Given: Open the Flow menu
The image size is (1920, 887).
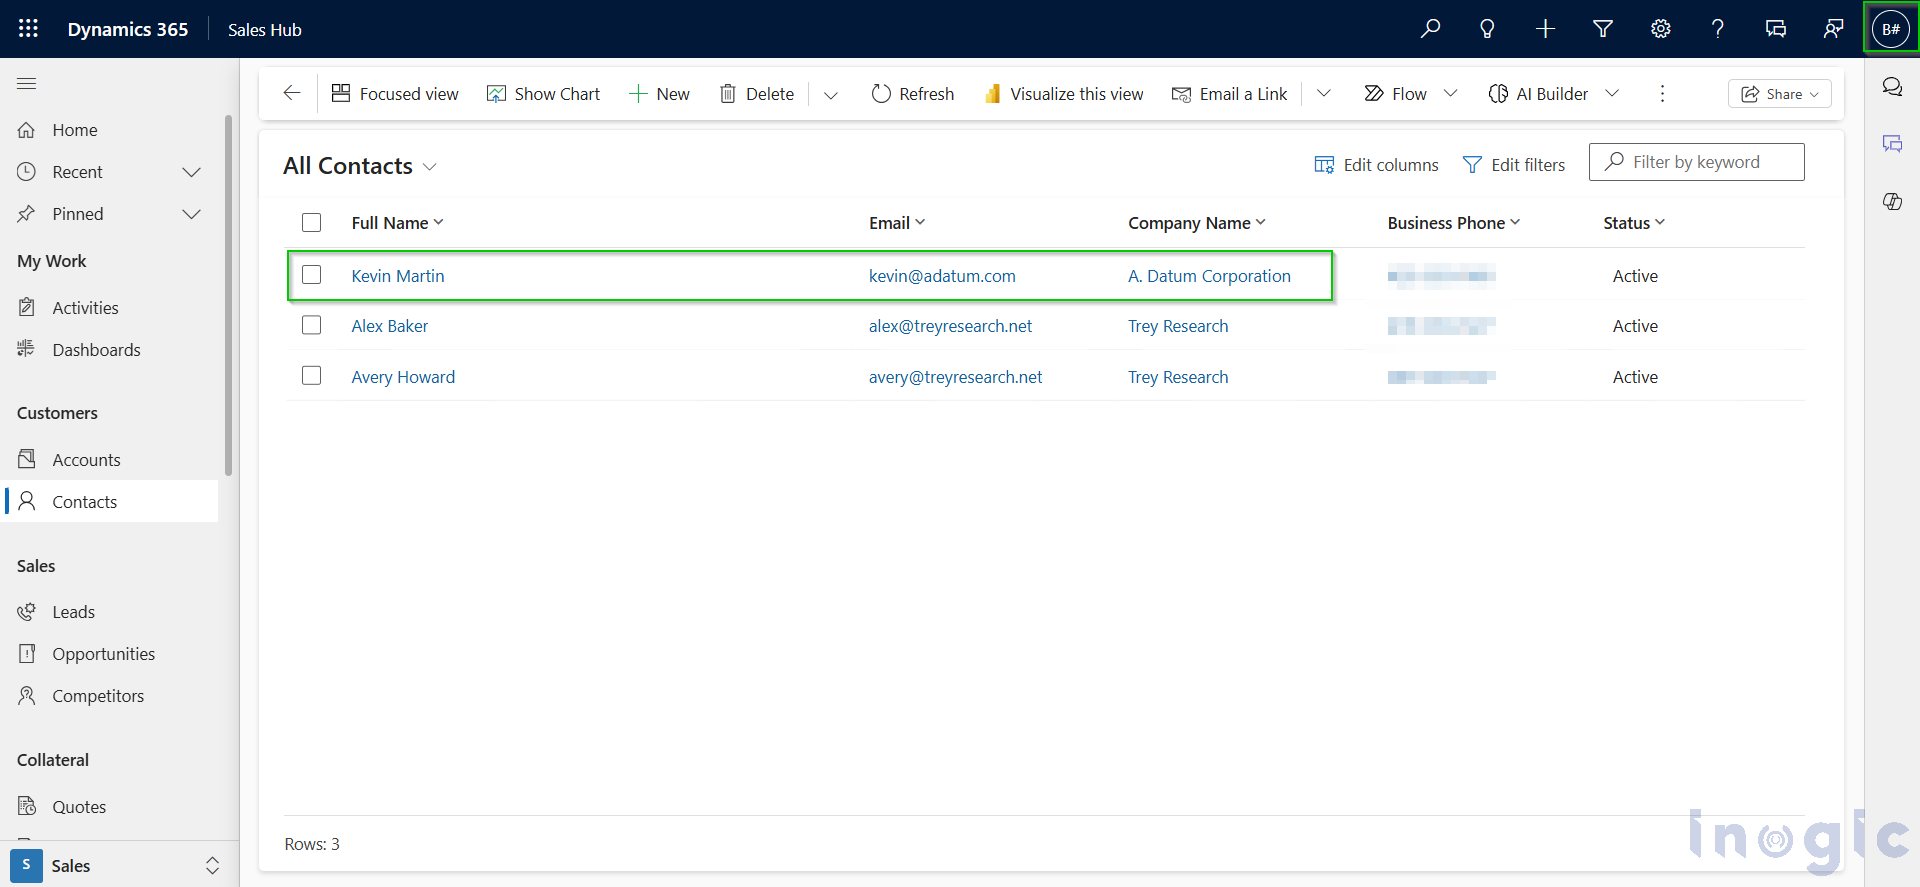Looking at the screenshot, I should click(1410, 93).
